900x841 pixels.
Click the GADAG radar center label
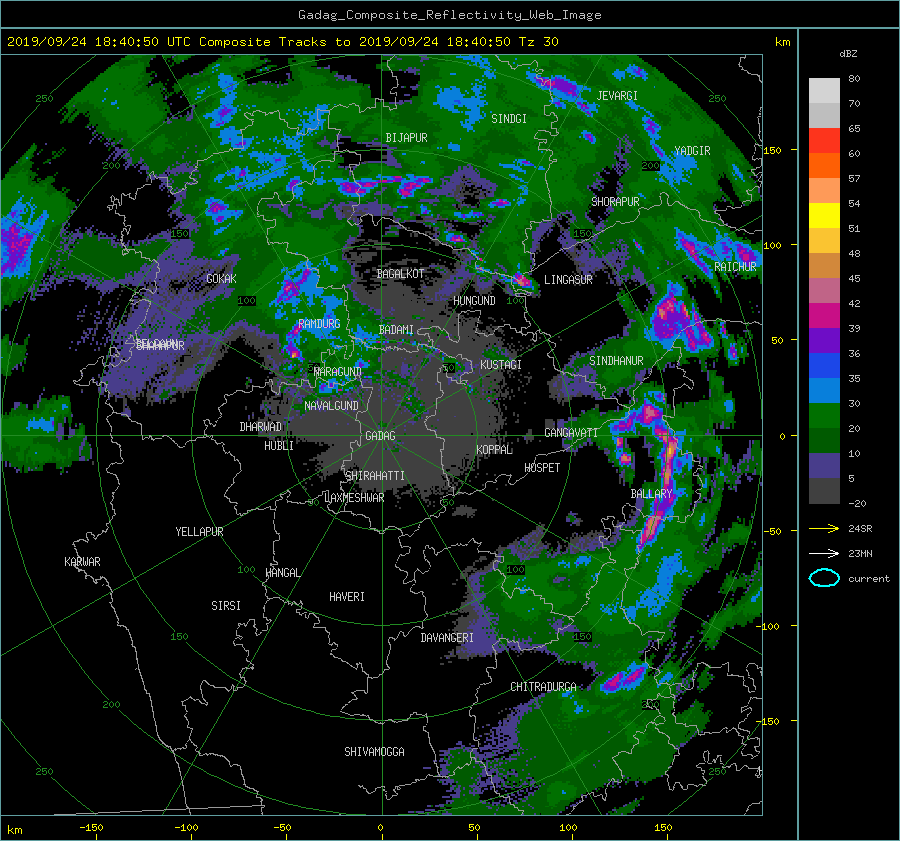pos(380,436)
